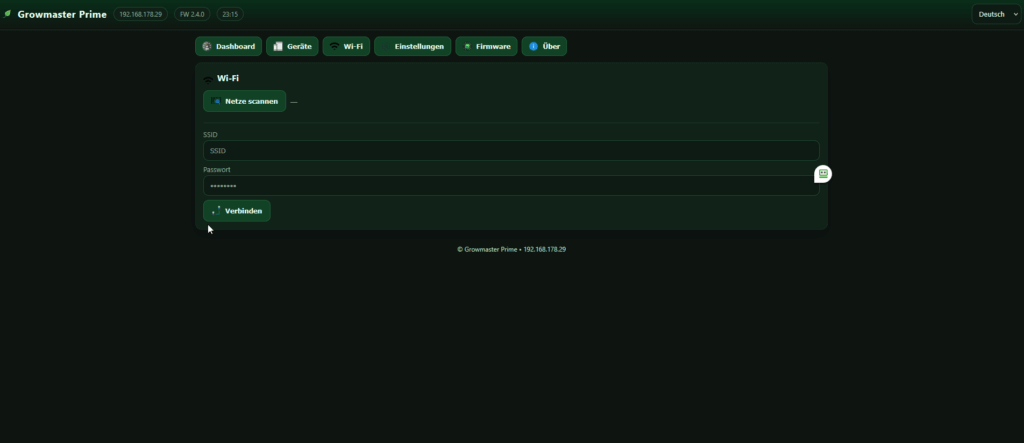
Task: Open the Dashboard tab
Action: click(229, 46)
